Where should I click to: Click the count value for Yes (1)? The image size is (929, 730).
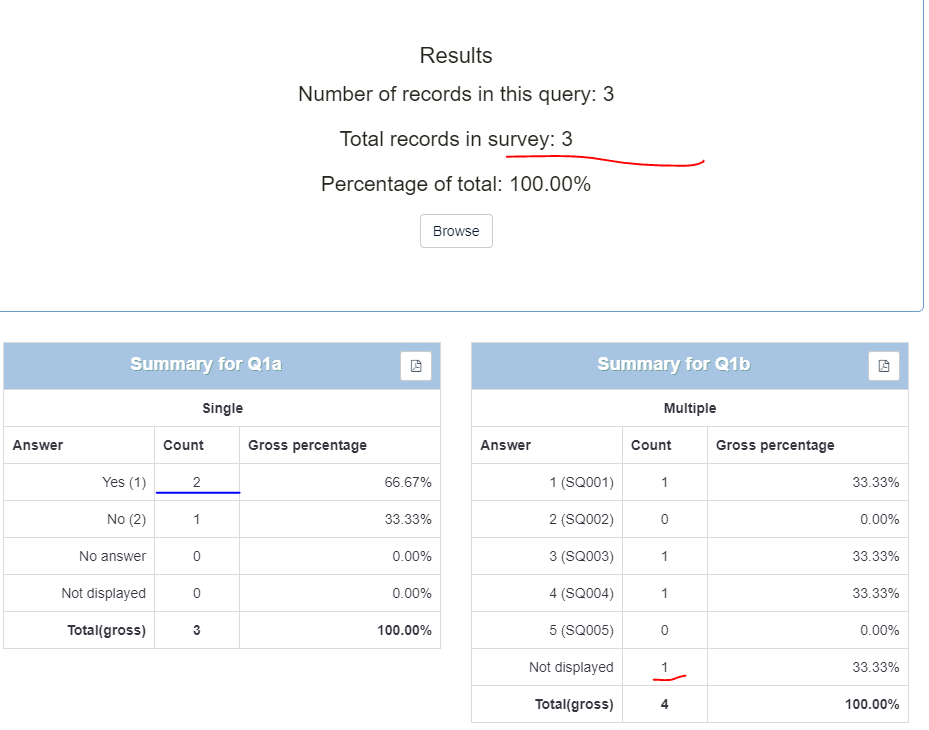coord(196,482)
